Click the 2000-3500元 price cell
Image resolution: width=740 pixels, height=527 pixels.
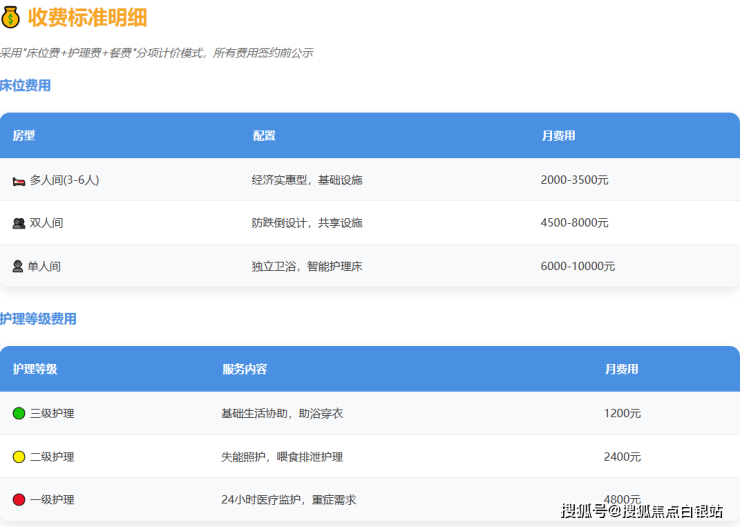tap(574, 180)
